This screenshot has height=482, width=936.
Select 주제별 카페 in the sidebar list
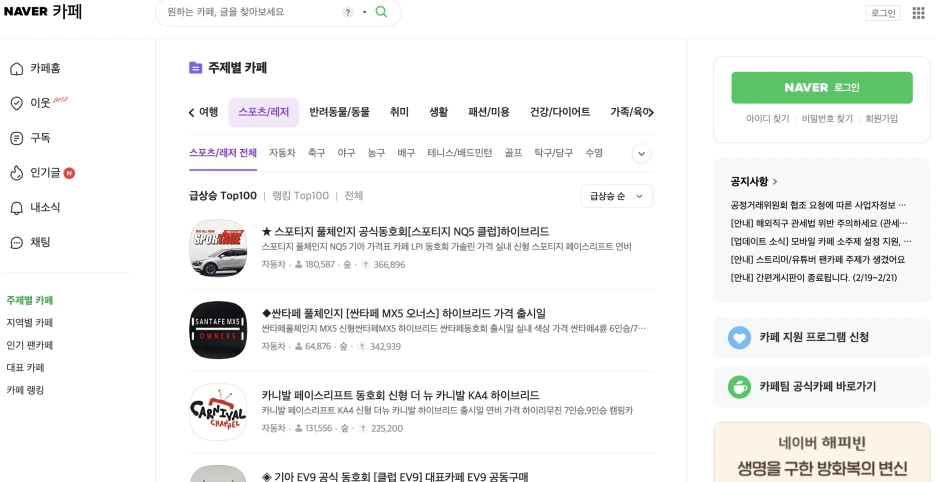coord(30,300)
